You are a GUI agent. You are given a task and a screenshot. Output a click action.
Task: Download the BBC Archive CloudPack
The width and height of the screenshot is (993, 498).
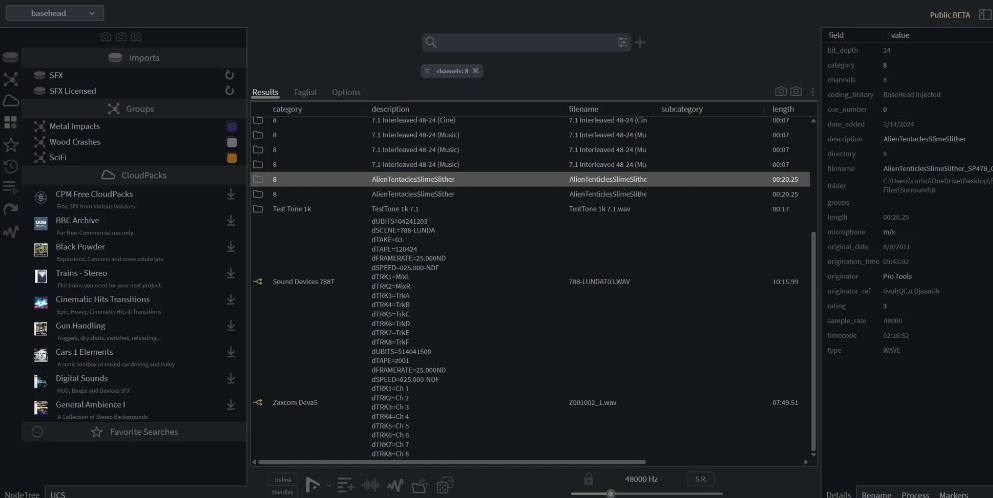pyautogui.click(x=231, y=221)
